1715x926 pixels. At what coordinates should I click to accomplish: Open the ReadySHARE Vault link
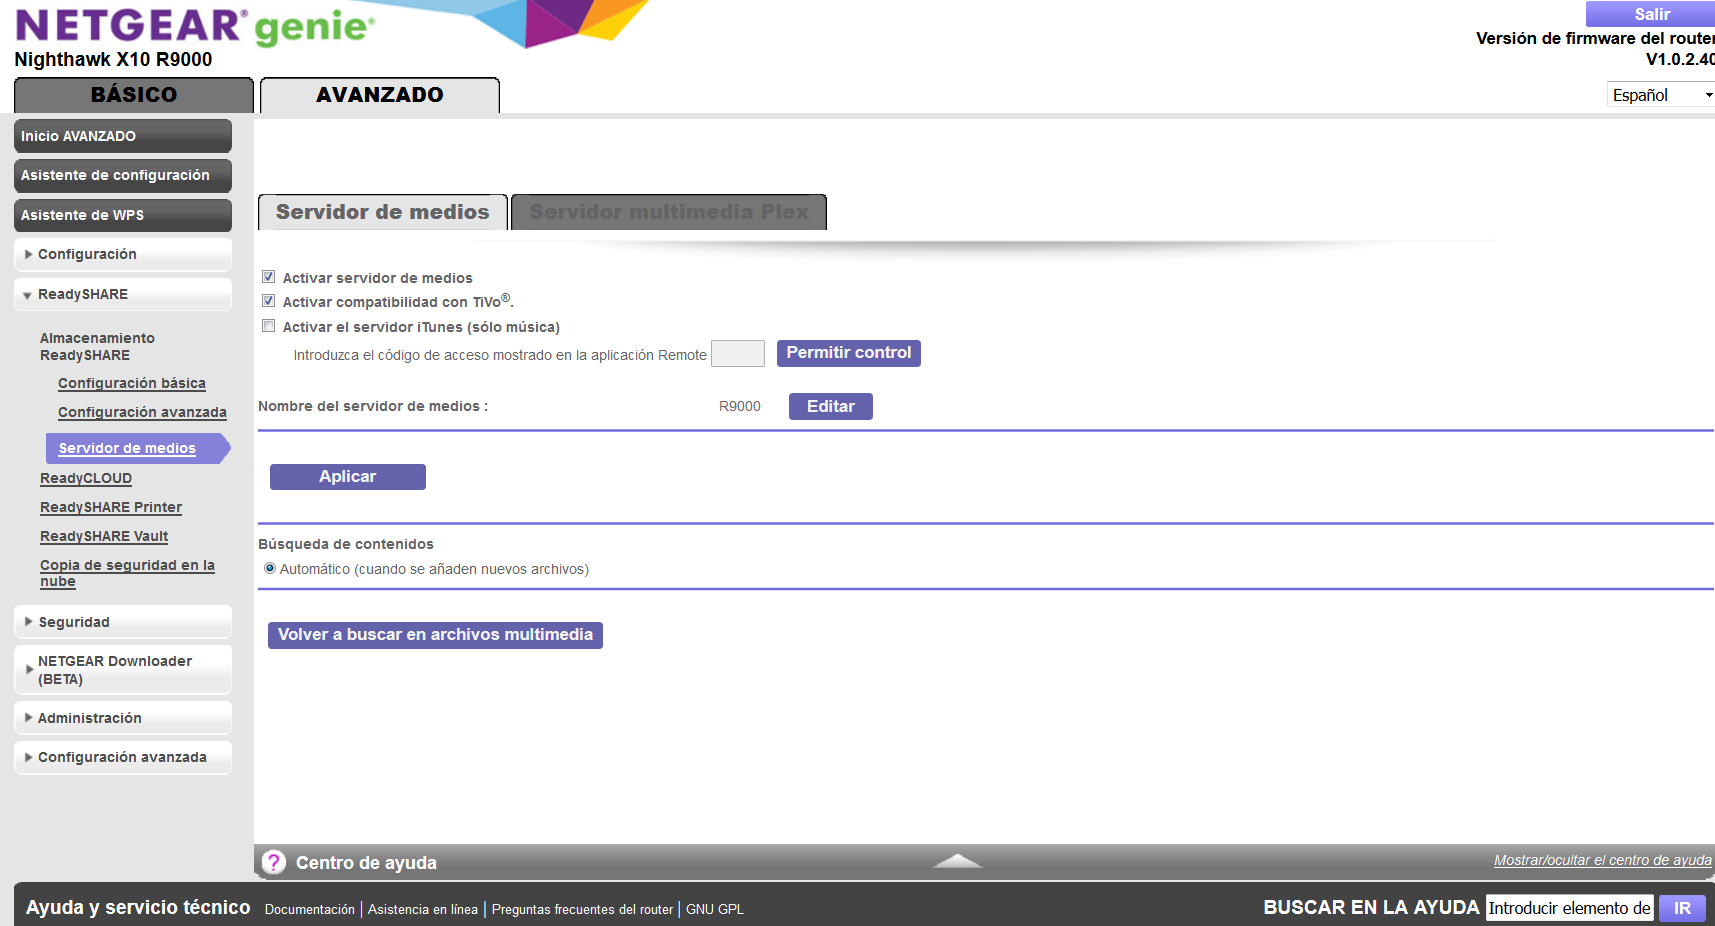[x=104, y=536]
